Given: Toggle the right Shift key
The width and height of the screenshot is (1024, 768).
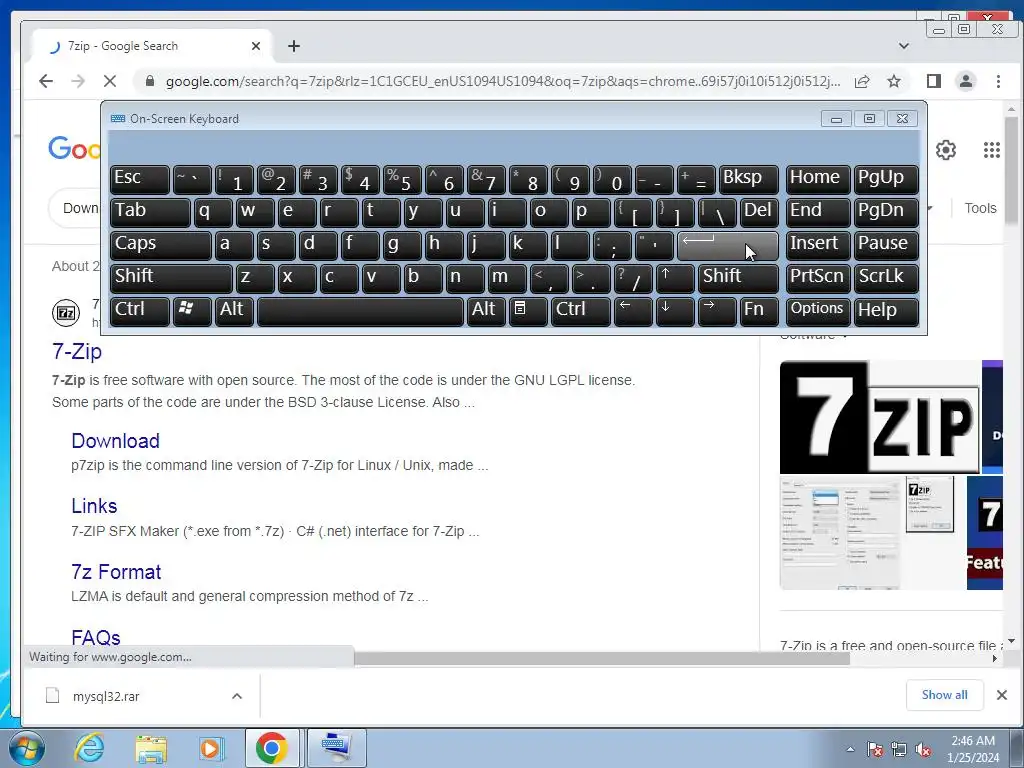Looking at the screenshot, I should (738, 278).
